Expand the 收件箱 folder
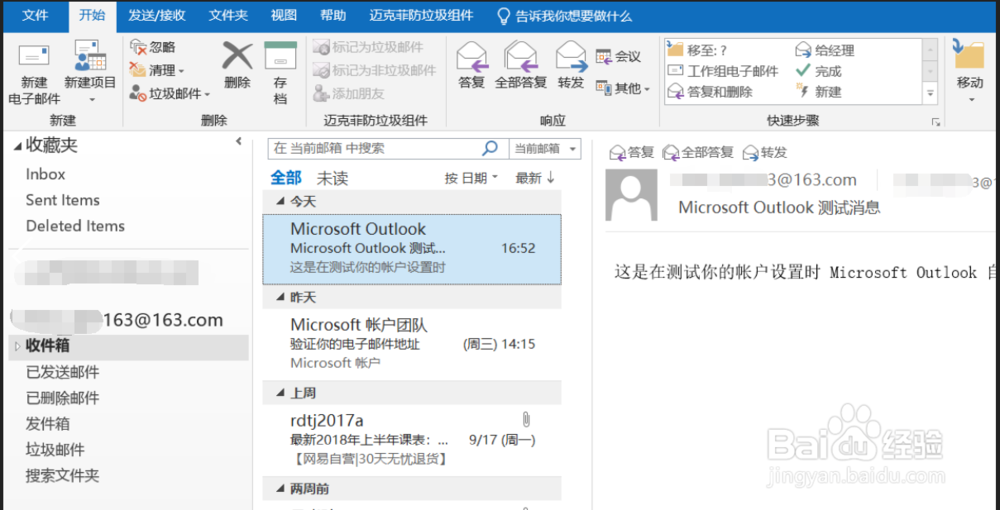 pos(17,347)
